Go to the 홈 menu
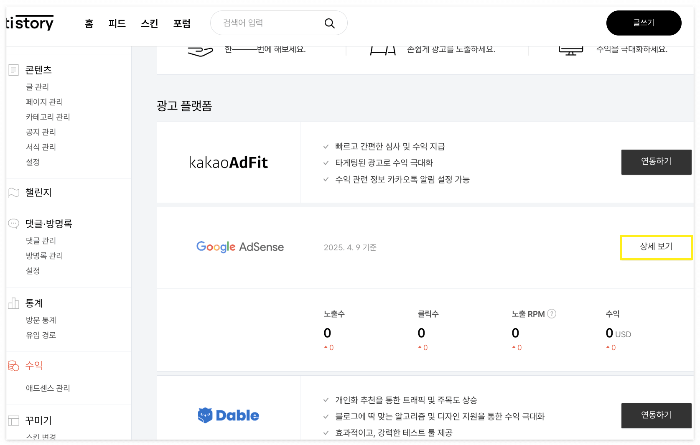This screenshot has width=700, height=445. click(89, 23)
